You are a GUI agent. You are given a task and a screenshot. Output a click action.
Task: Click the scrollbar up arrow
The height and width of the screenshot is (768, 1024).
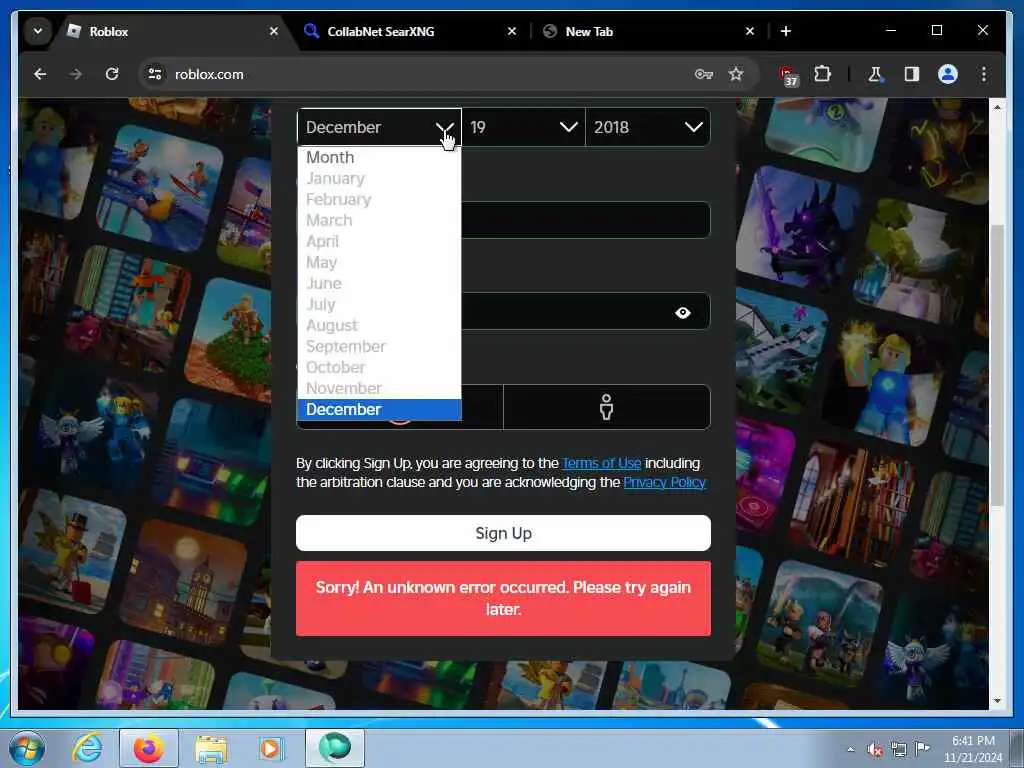(997, 107)
